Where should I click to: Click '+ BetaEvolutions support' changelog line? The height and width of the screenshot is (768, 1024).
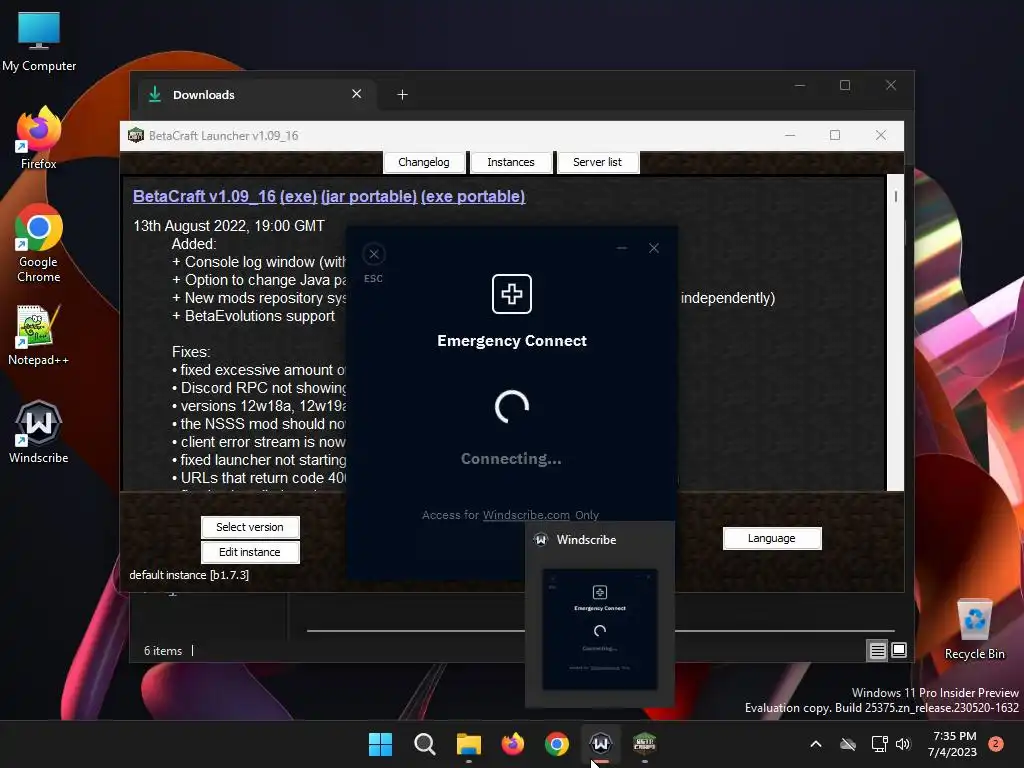253,316
